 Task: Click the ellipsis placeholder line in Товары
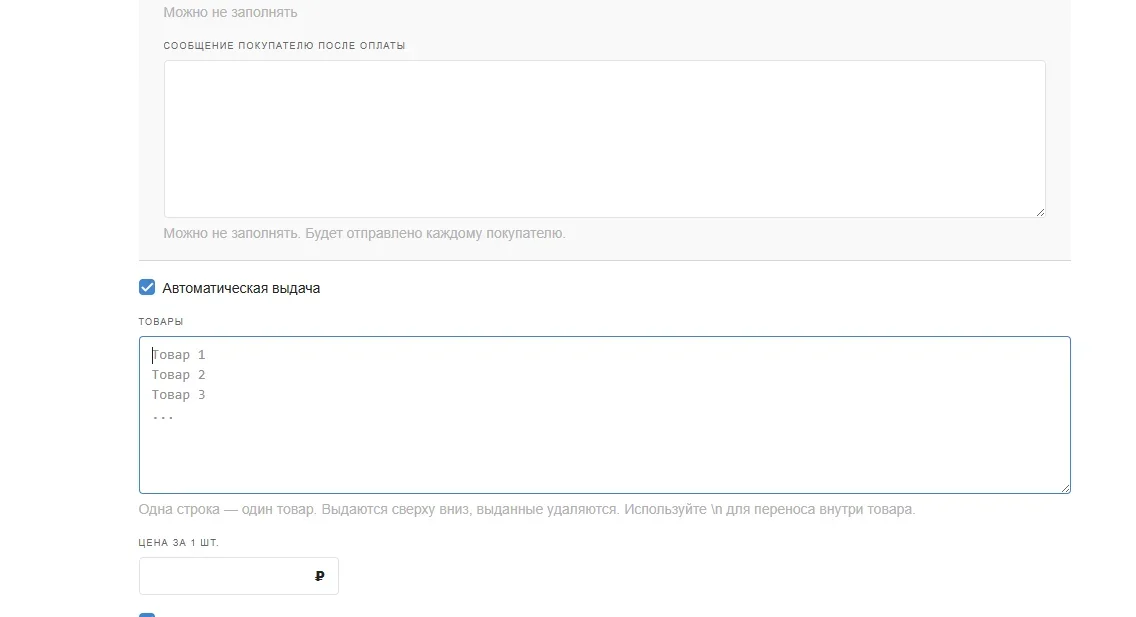click(163, 415)
